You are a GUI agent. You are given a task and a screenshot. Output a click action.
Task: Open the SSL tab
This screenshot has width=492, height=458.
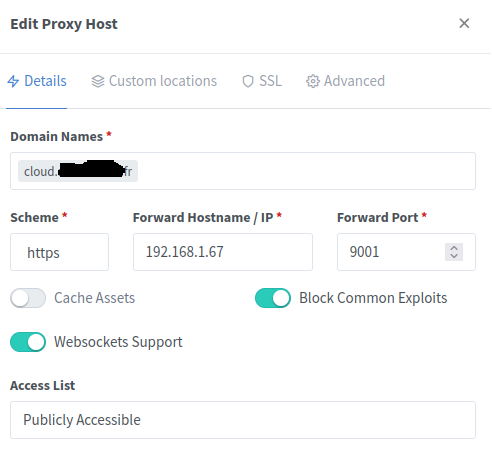[262, 81]
